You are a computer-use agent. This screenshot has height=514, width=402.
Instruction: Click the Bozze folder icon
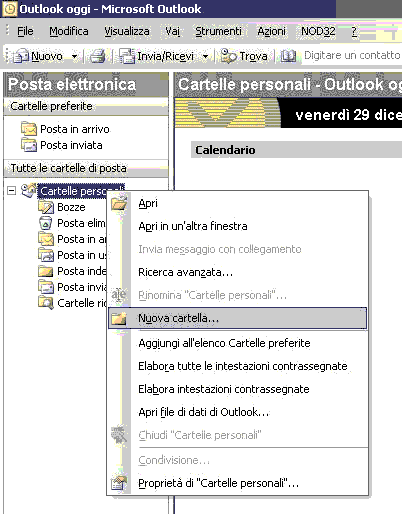(x=46, y=207)
